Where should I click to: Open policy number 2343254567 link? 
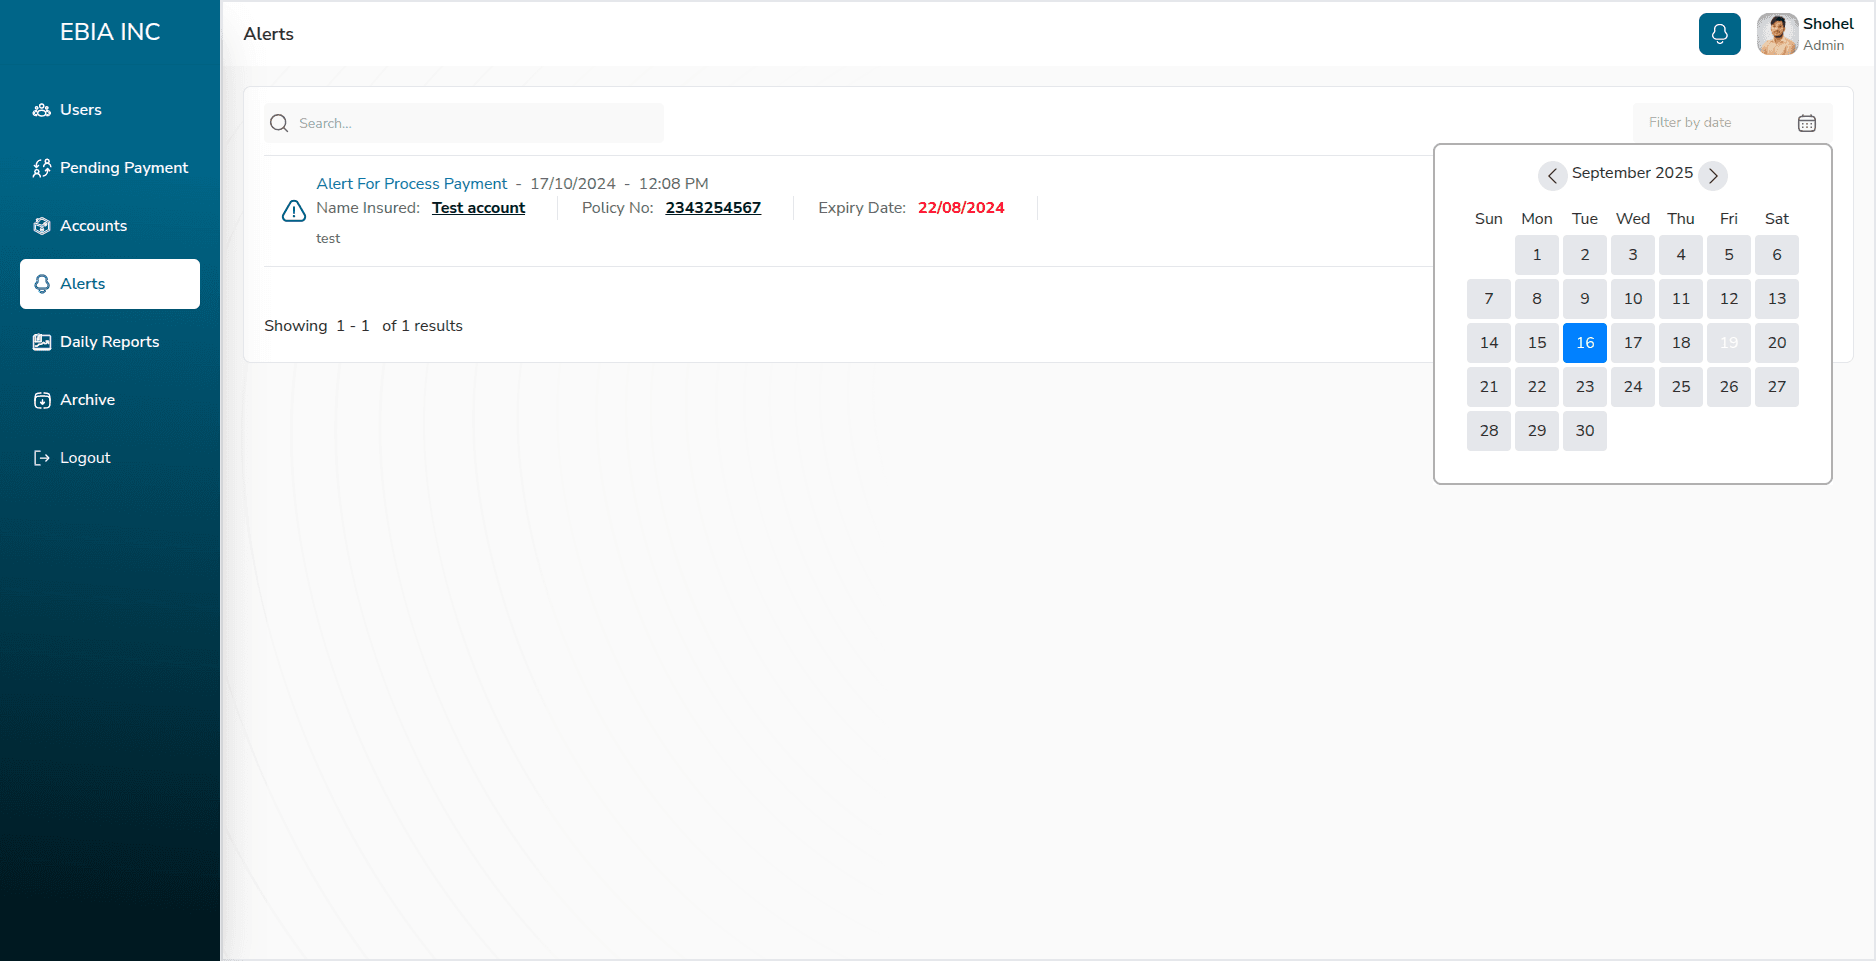click(713, 208)
